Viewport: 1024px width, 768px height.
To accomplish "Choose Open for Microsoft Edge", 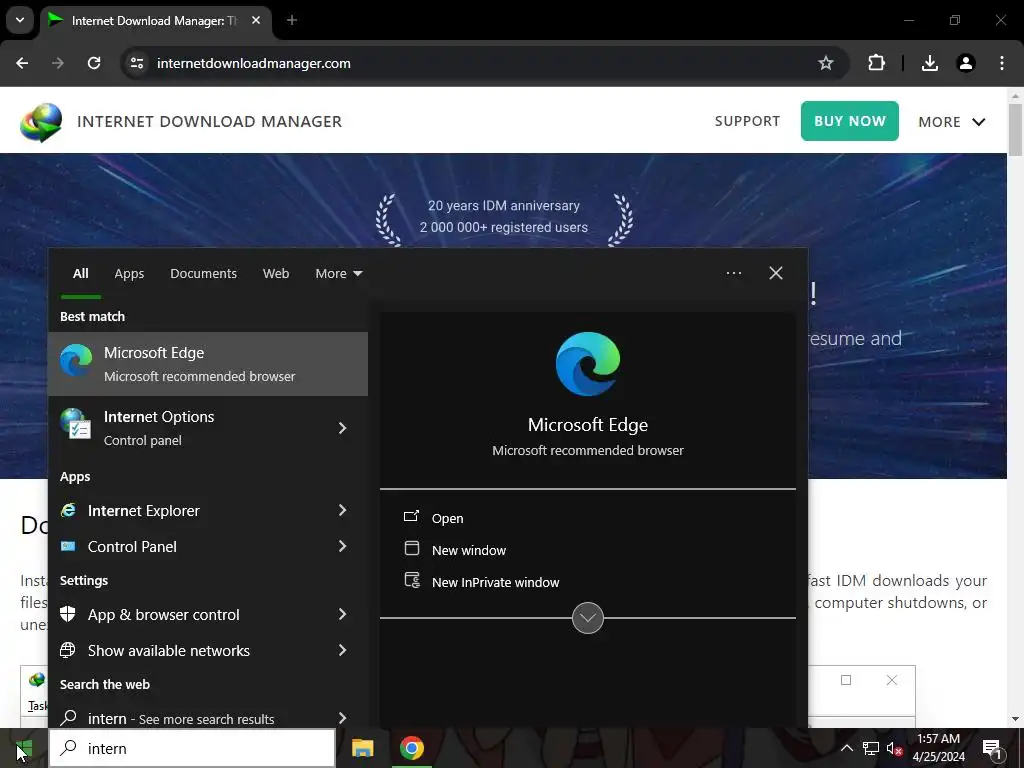I will pos(447,519).
